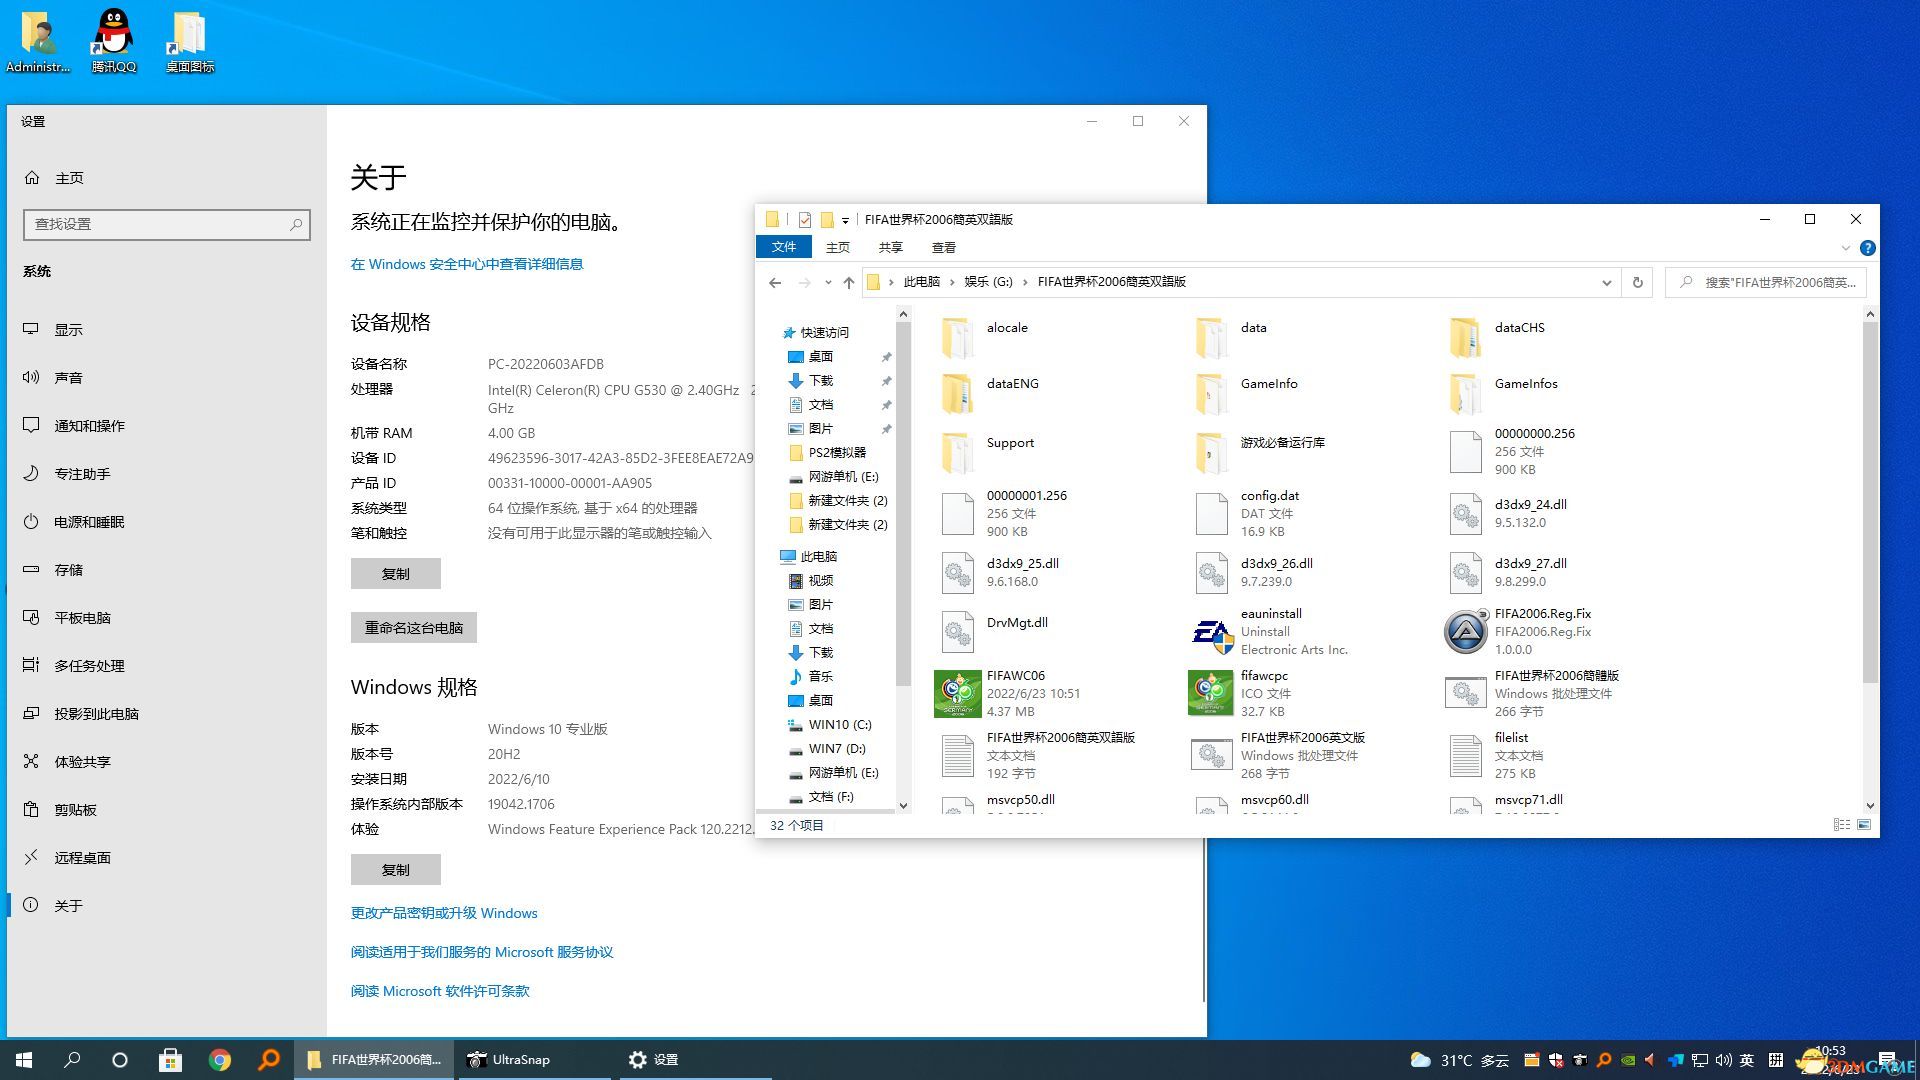This screenshot has width=1920, height=1080.
Task: Open Explorer help question mark
Action: (x=1867, y=248)
